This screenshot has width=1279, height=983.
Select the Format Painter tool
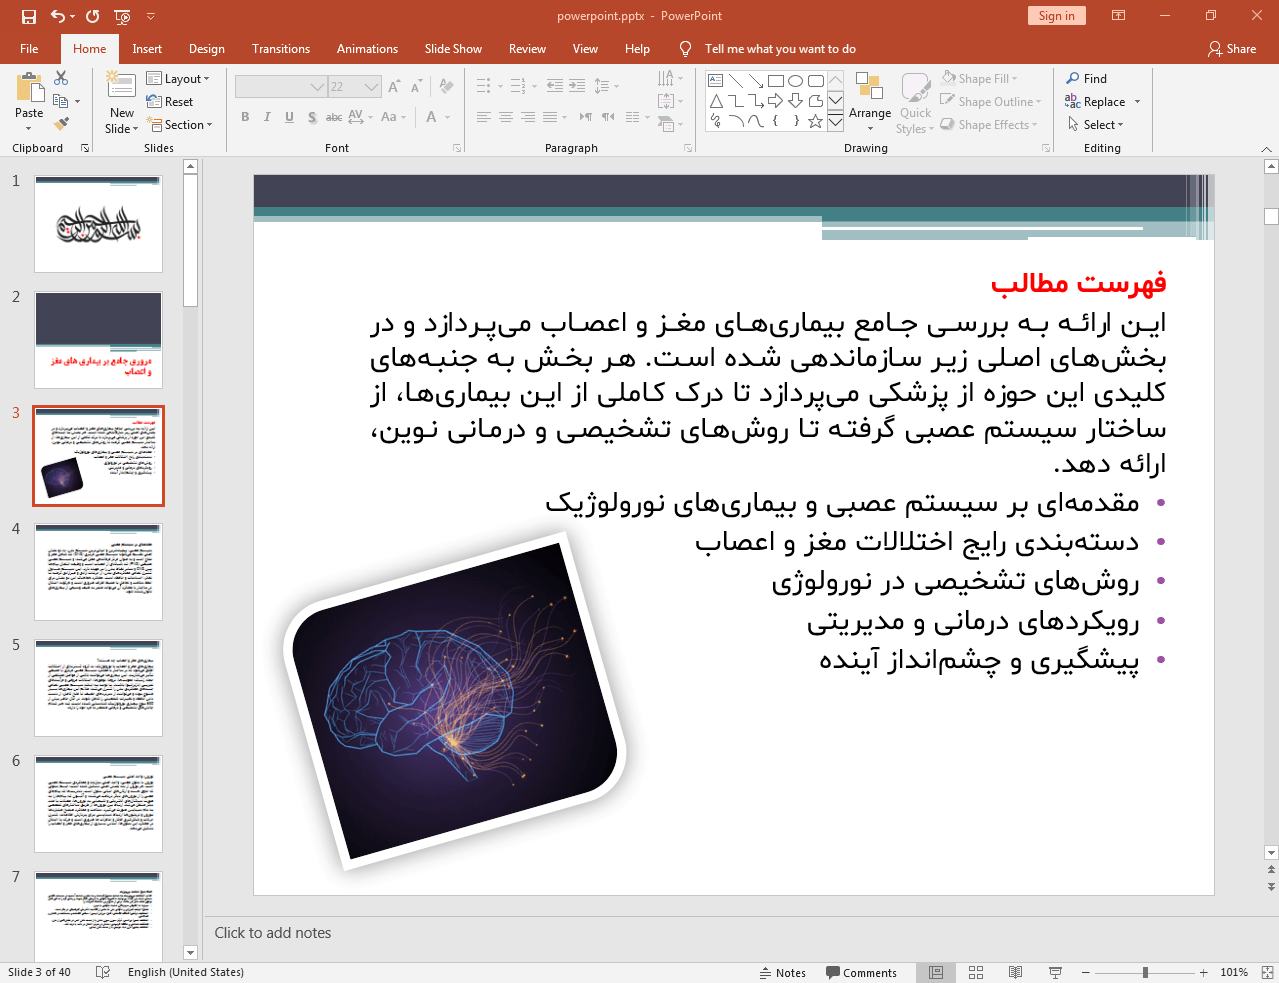[x=61, y=122]
